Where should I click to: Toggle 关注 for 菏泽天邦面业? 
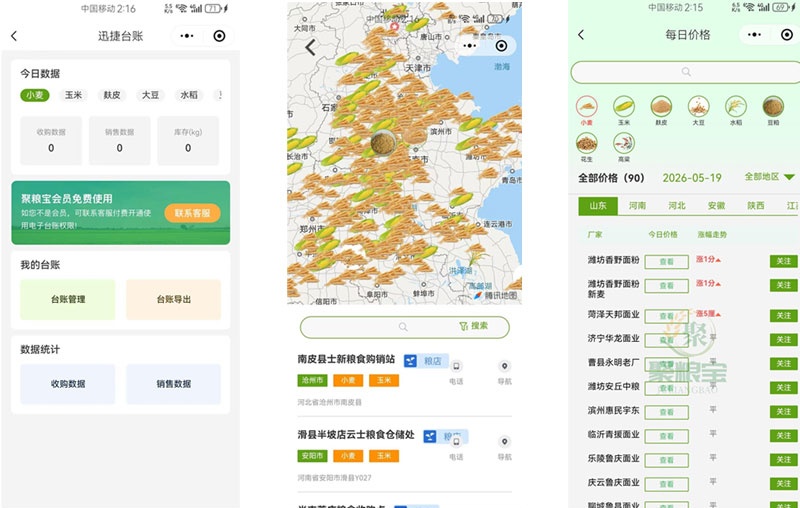coord(783,315)
